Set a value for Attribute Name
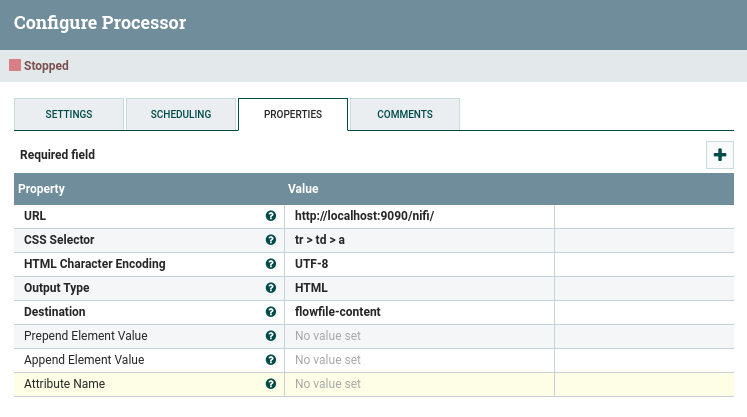The image size is (747, 417). 419,384
